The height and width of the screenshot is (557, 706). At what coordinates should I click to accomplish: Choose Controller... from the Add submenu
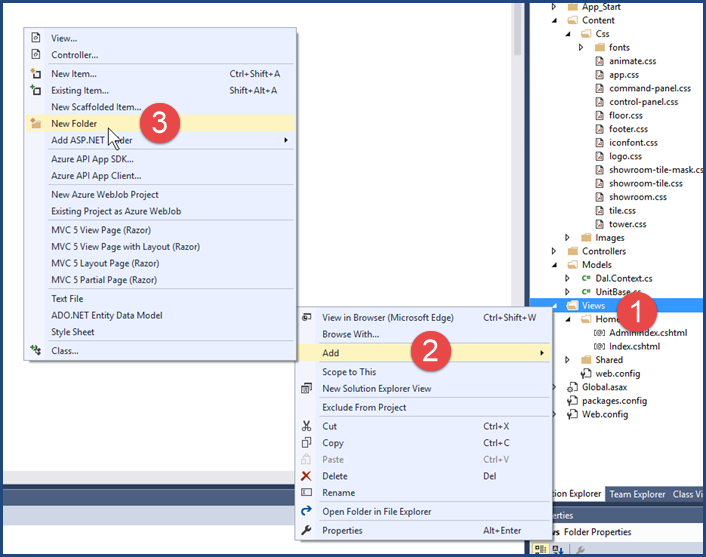tap(74, 55)
